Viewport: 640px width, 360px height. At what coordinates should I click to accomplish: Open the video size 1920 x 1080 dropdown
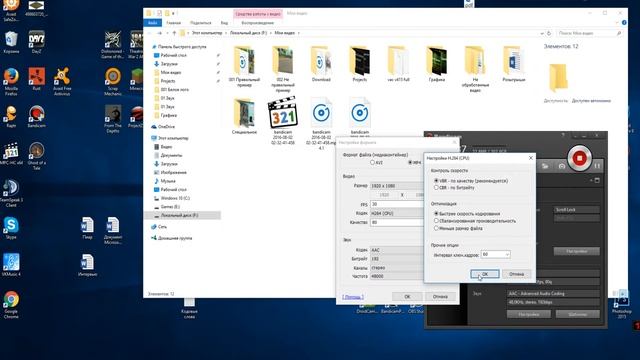coord(397,186)
